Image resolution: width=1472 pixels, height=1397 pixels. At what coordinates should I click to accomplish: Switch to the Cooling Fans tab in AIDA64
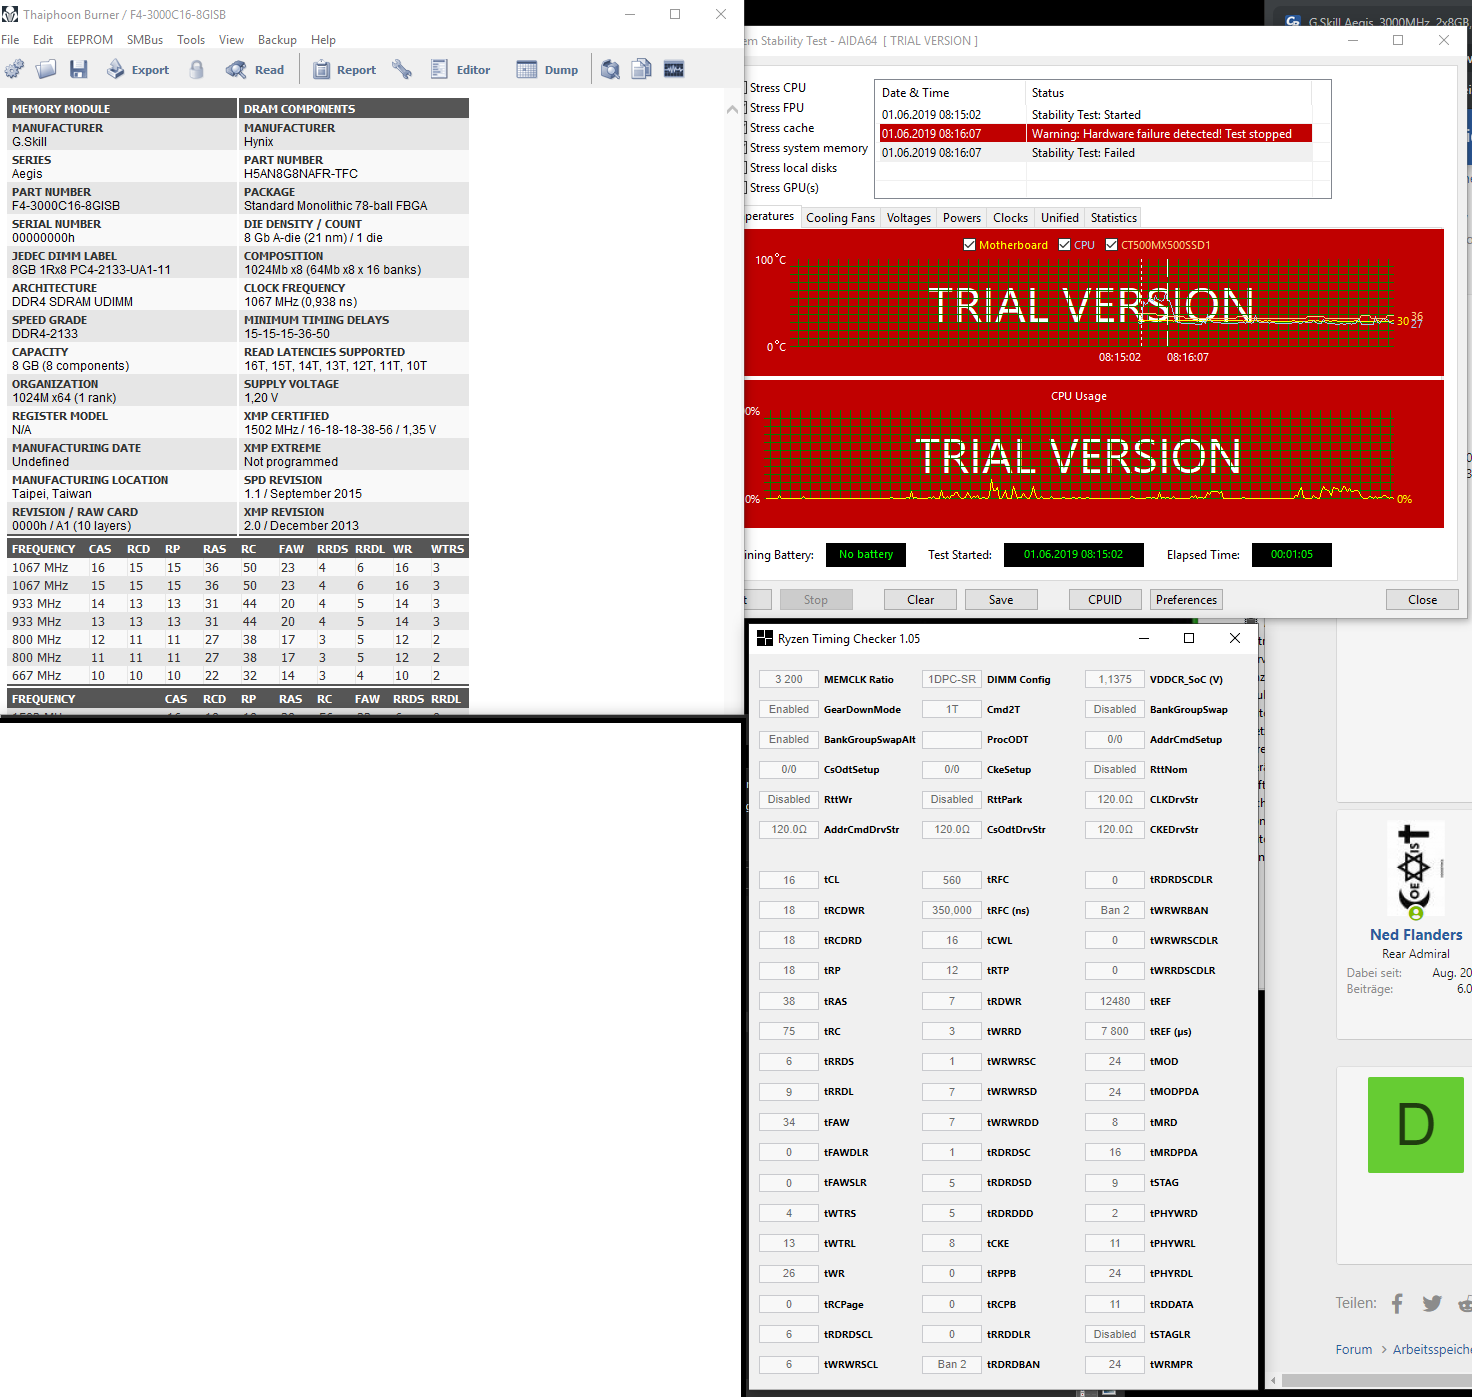tap(840, 218)
